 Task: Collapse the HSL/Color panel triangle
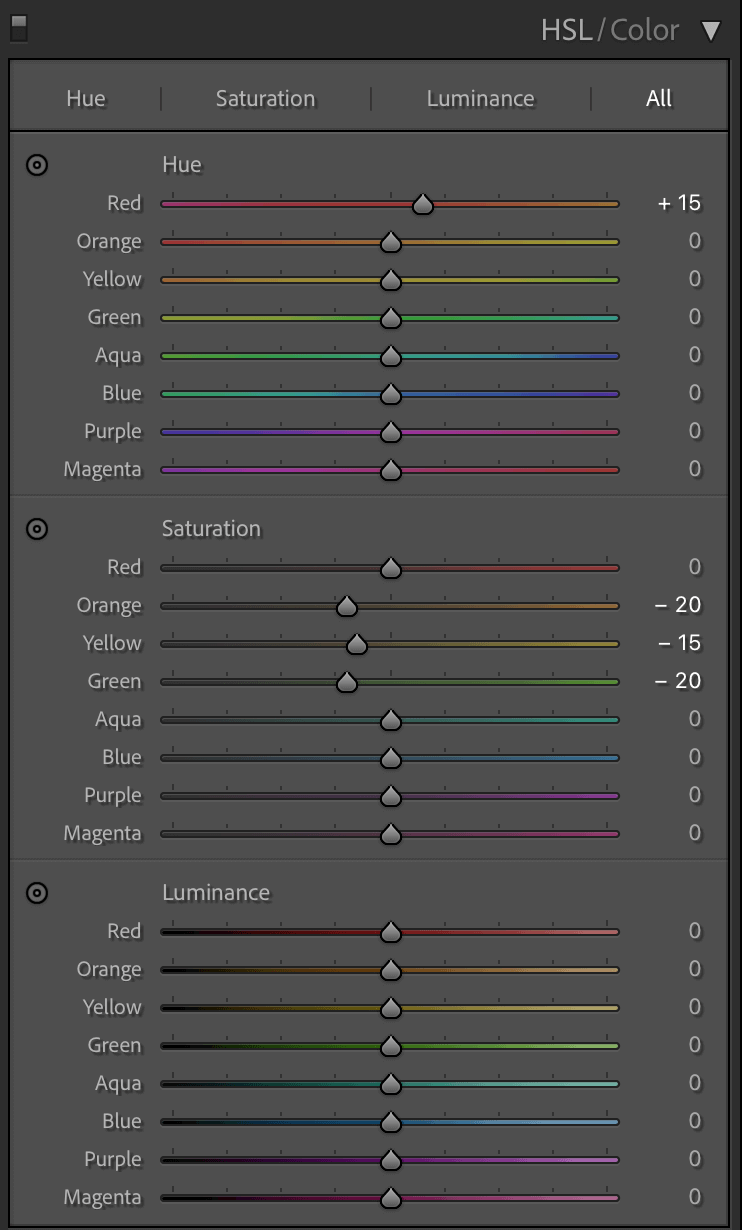[x=711, y=31]
